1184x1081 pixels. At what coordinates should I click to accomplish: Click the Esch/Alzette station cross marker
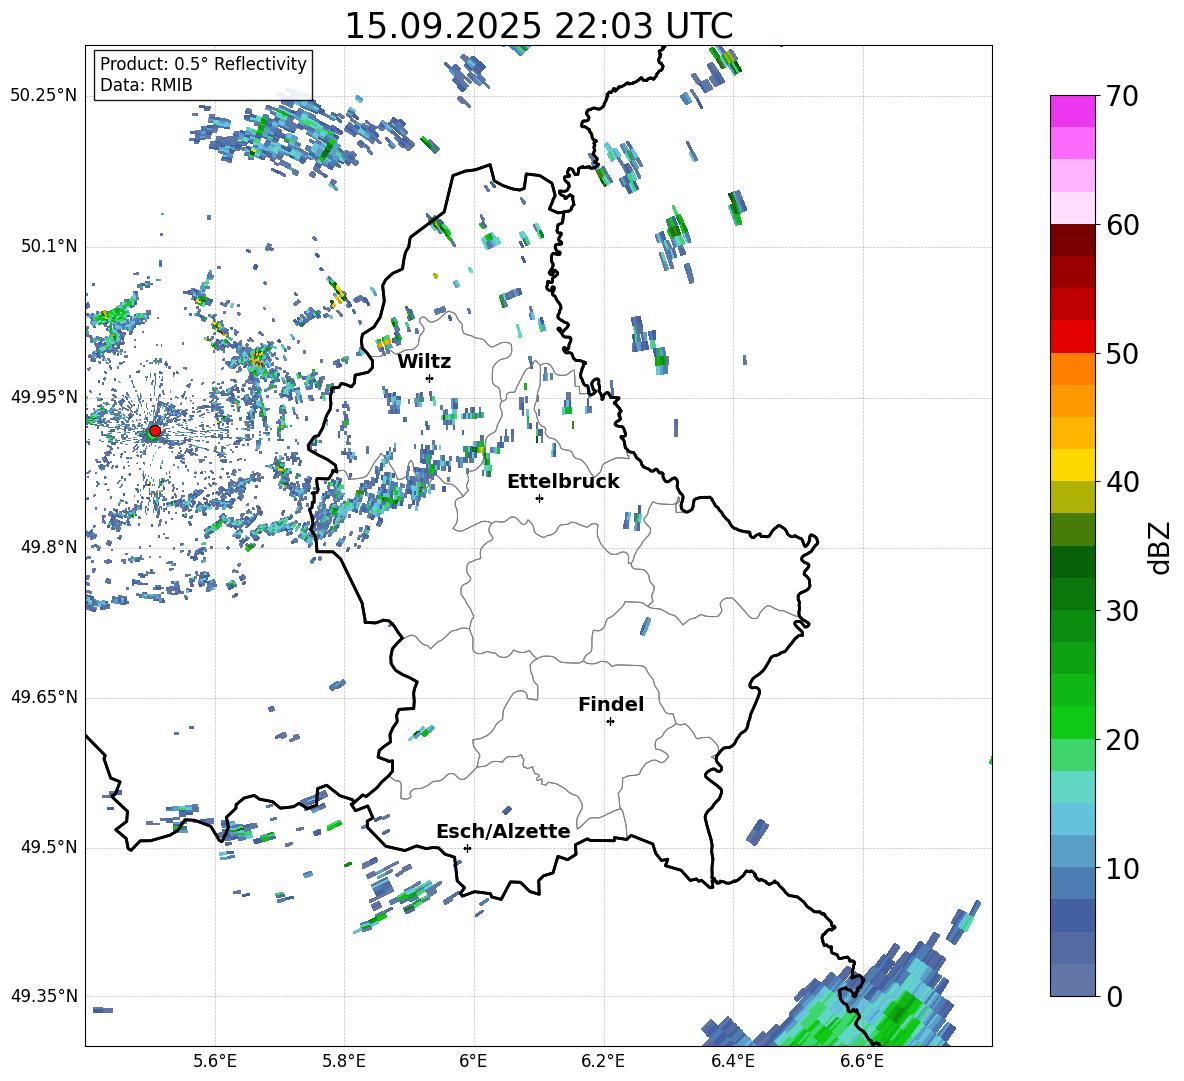click(x=467, y=848)
